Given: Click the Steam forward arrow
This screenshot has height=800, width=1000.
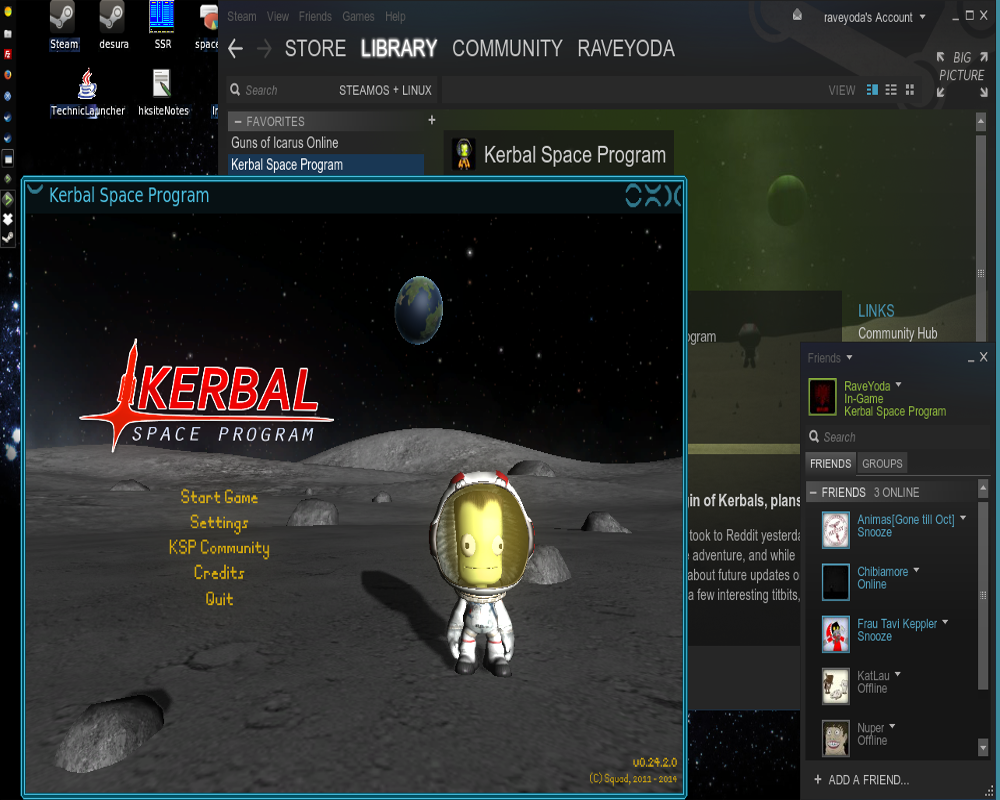Looking at the screenshot, I should point(264,48).
